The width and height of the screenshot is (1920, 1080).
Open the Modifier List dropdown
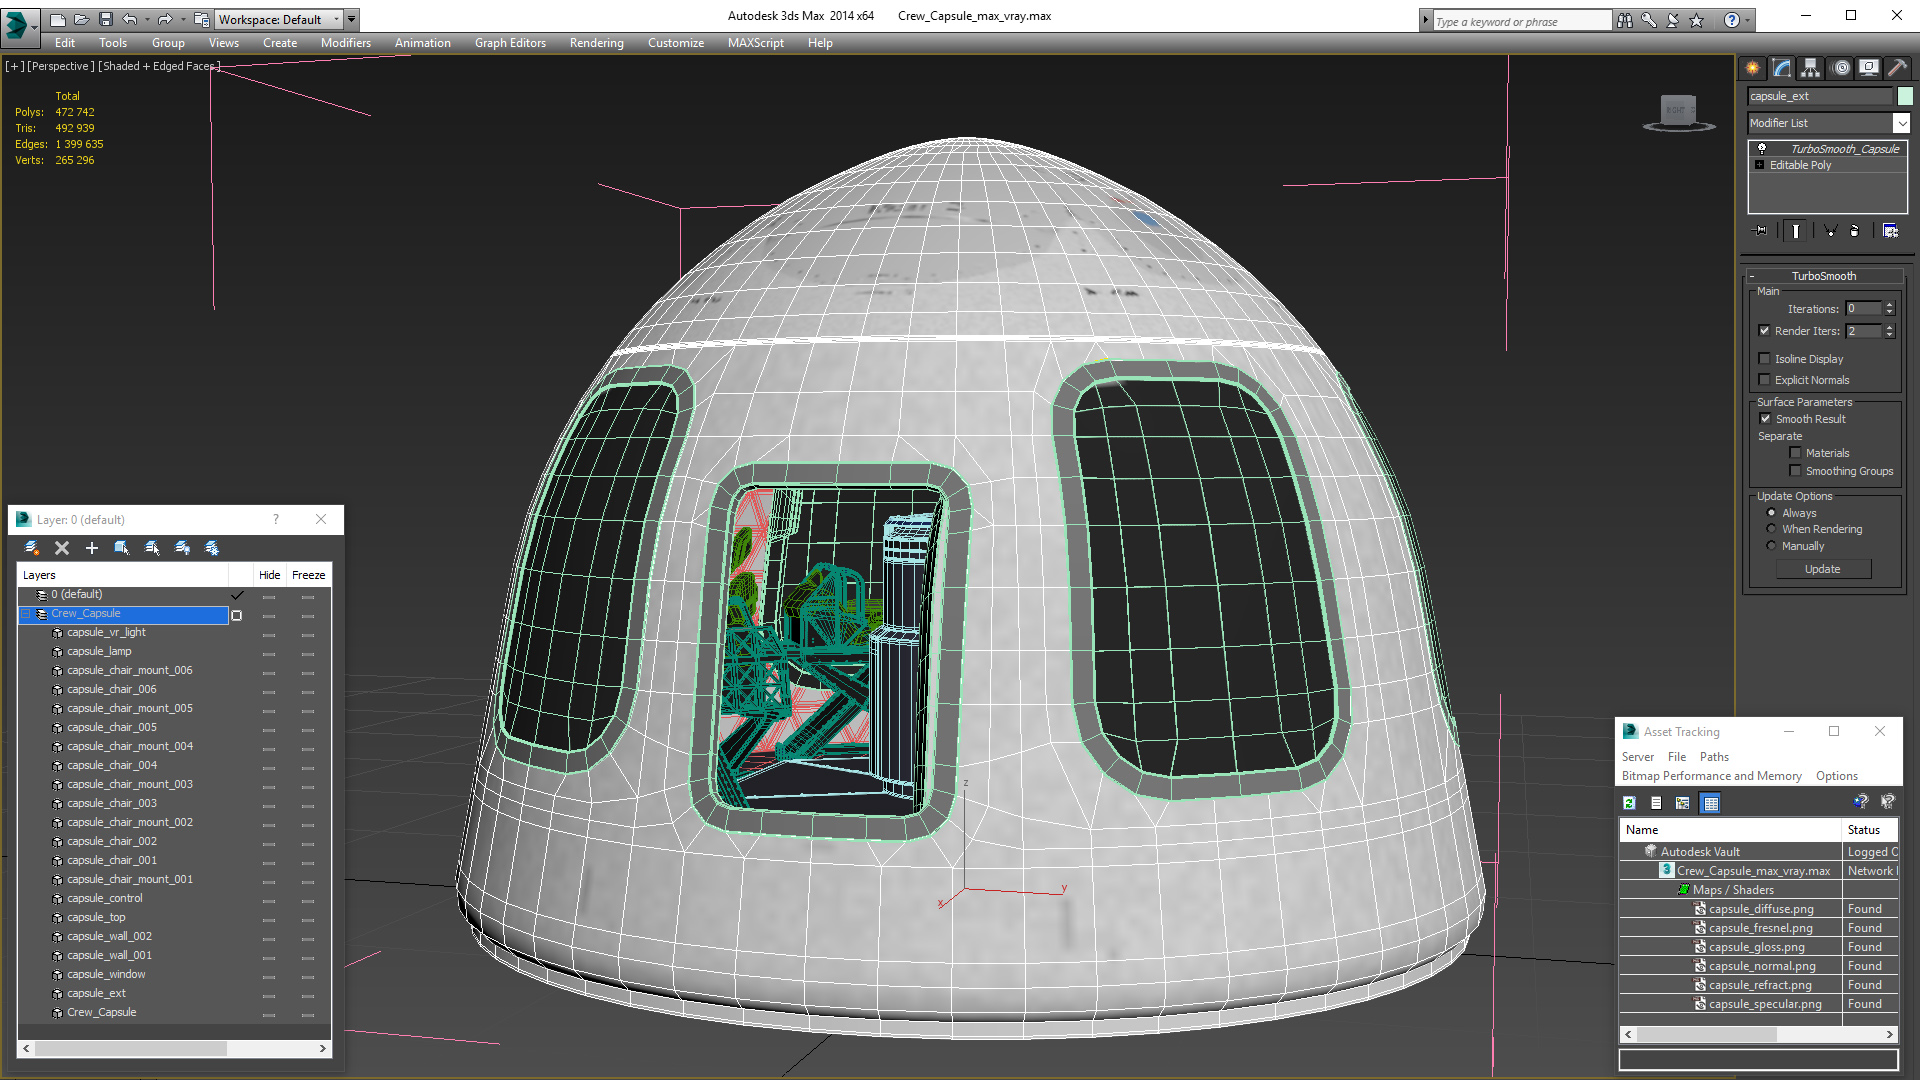[1901, 123]
